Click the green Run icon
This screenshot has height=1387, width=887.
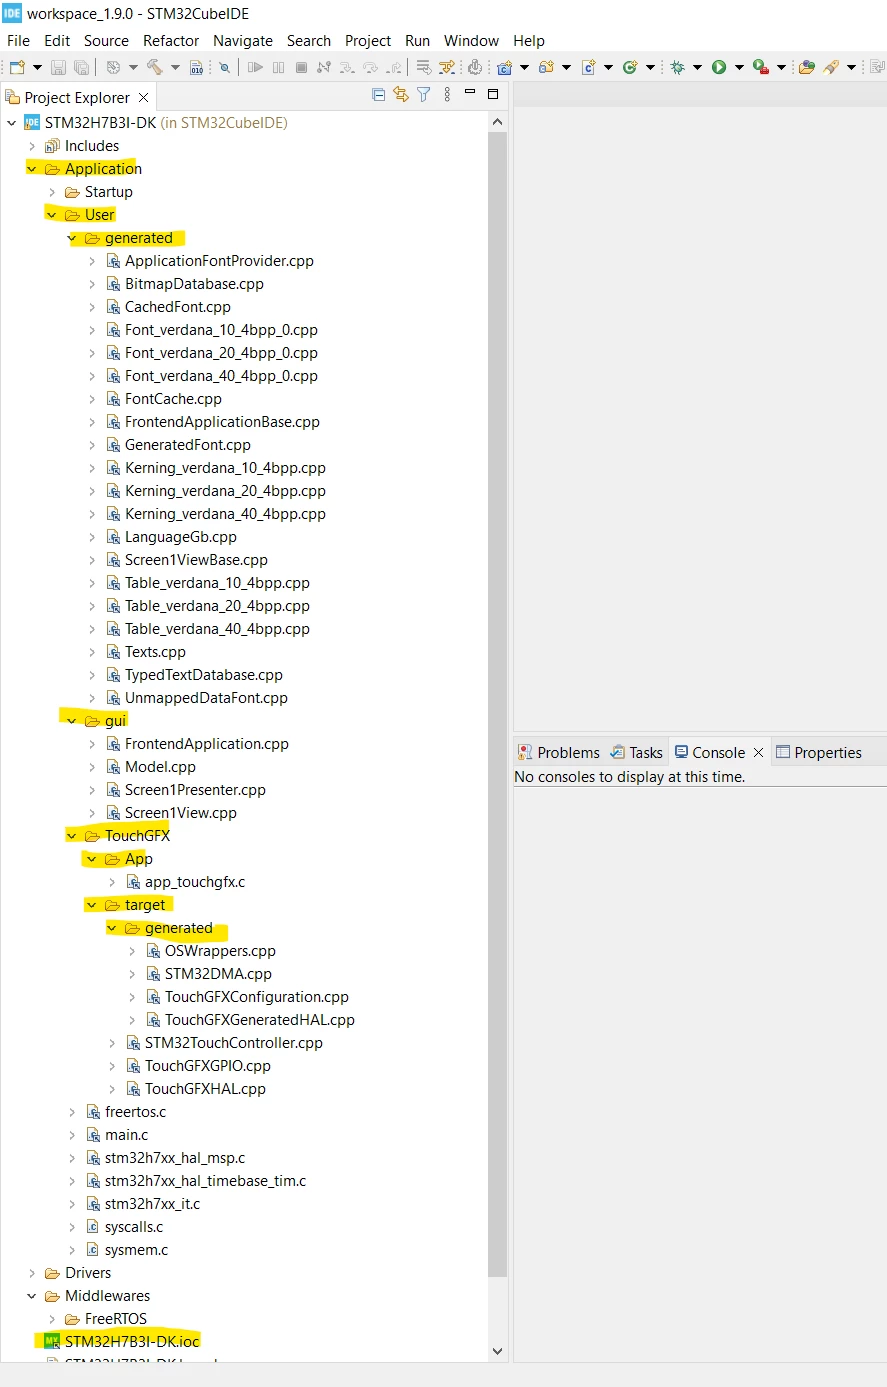(x=719, y=67)
